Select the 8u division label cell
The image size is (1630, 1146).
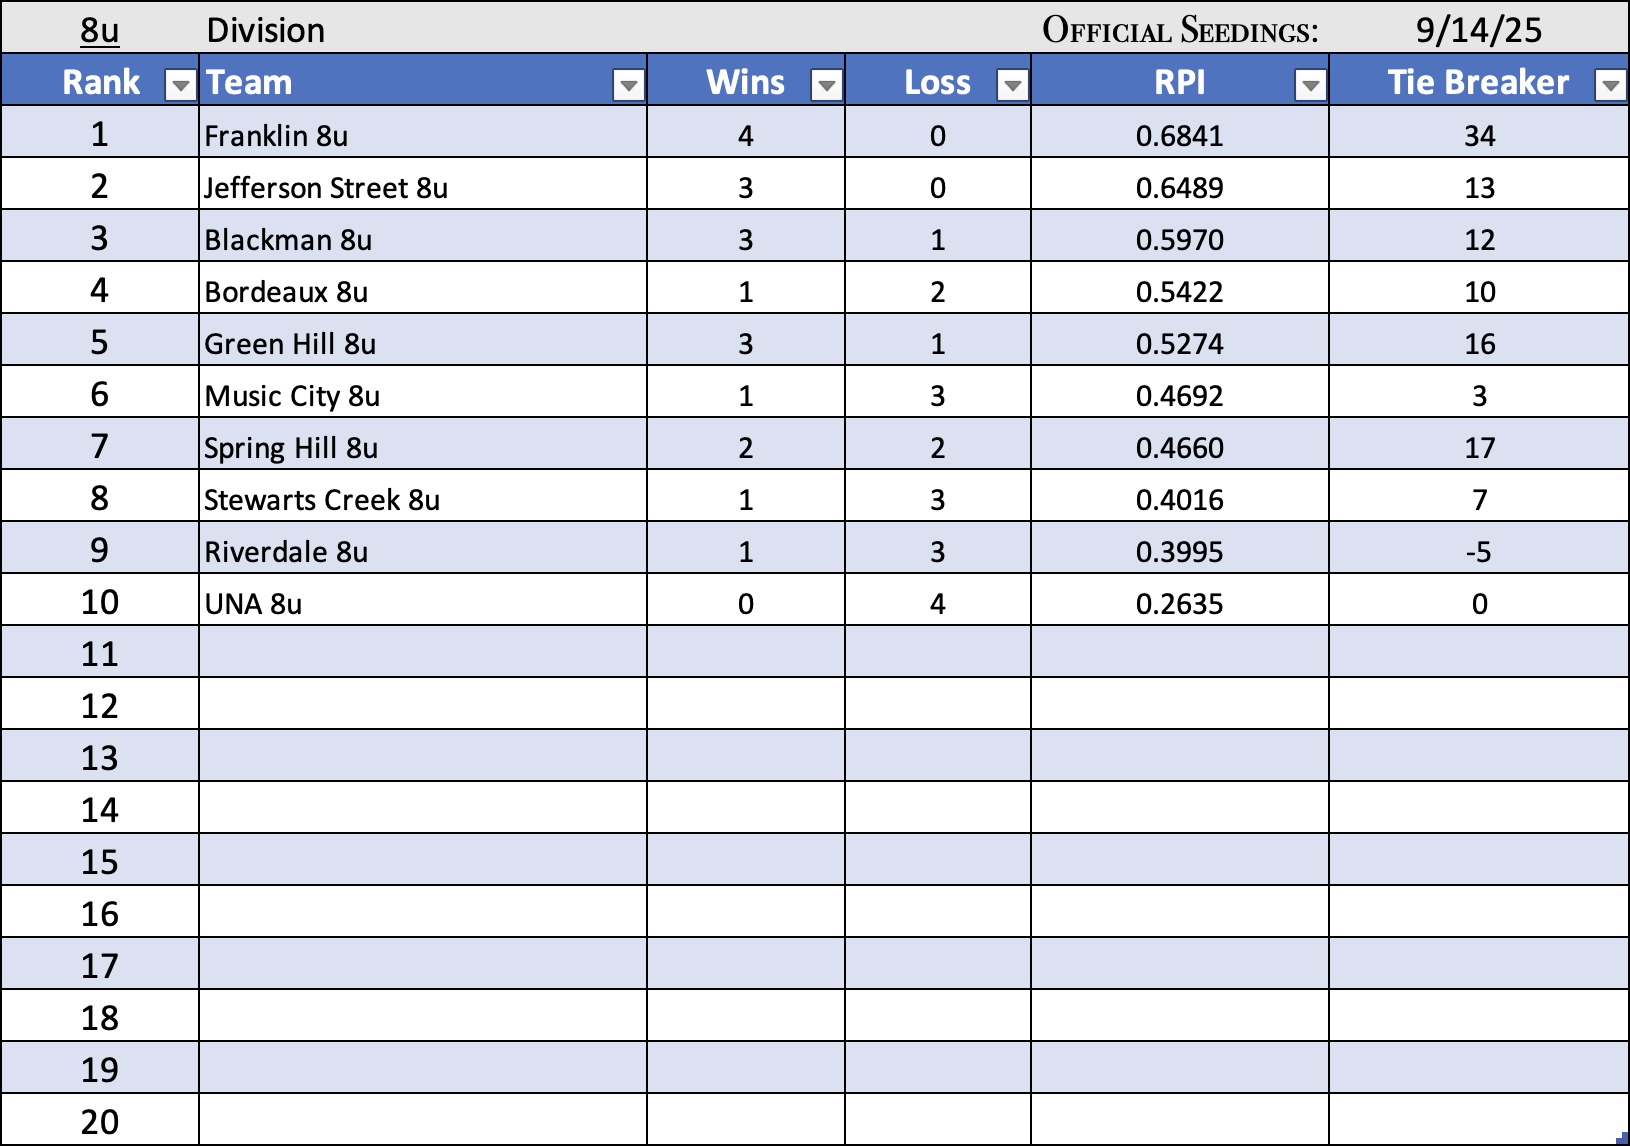point(100,30)
